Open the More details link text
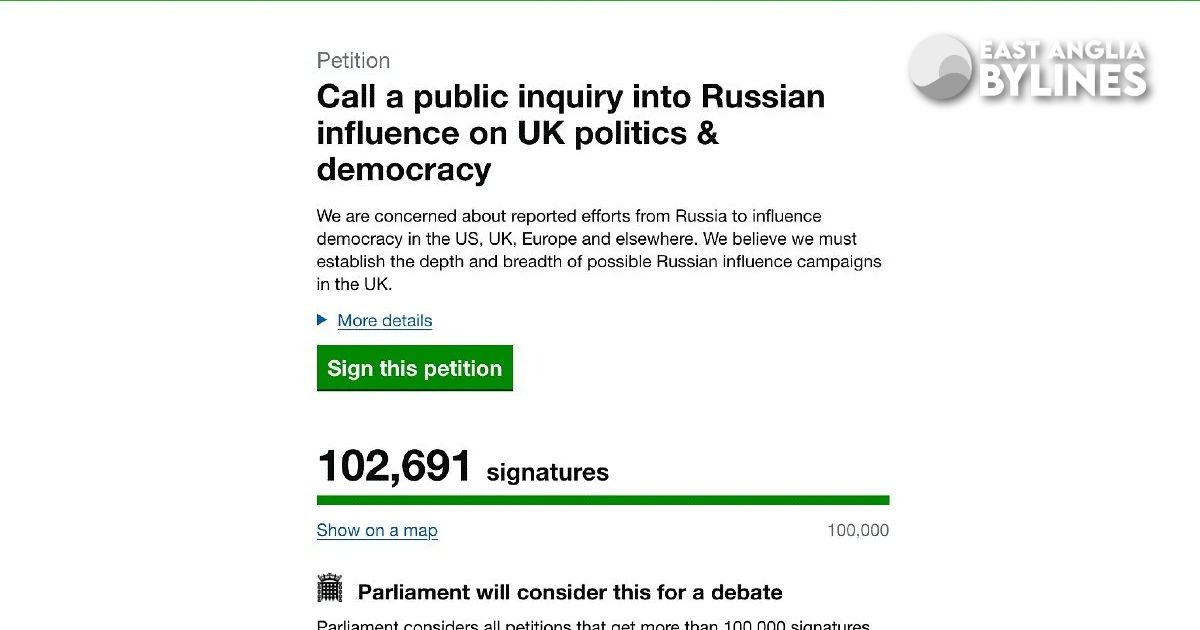 [x=385, y=321]
